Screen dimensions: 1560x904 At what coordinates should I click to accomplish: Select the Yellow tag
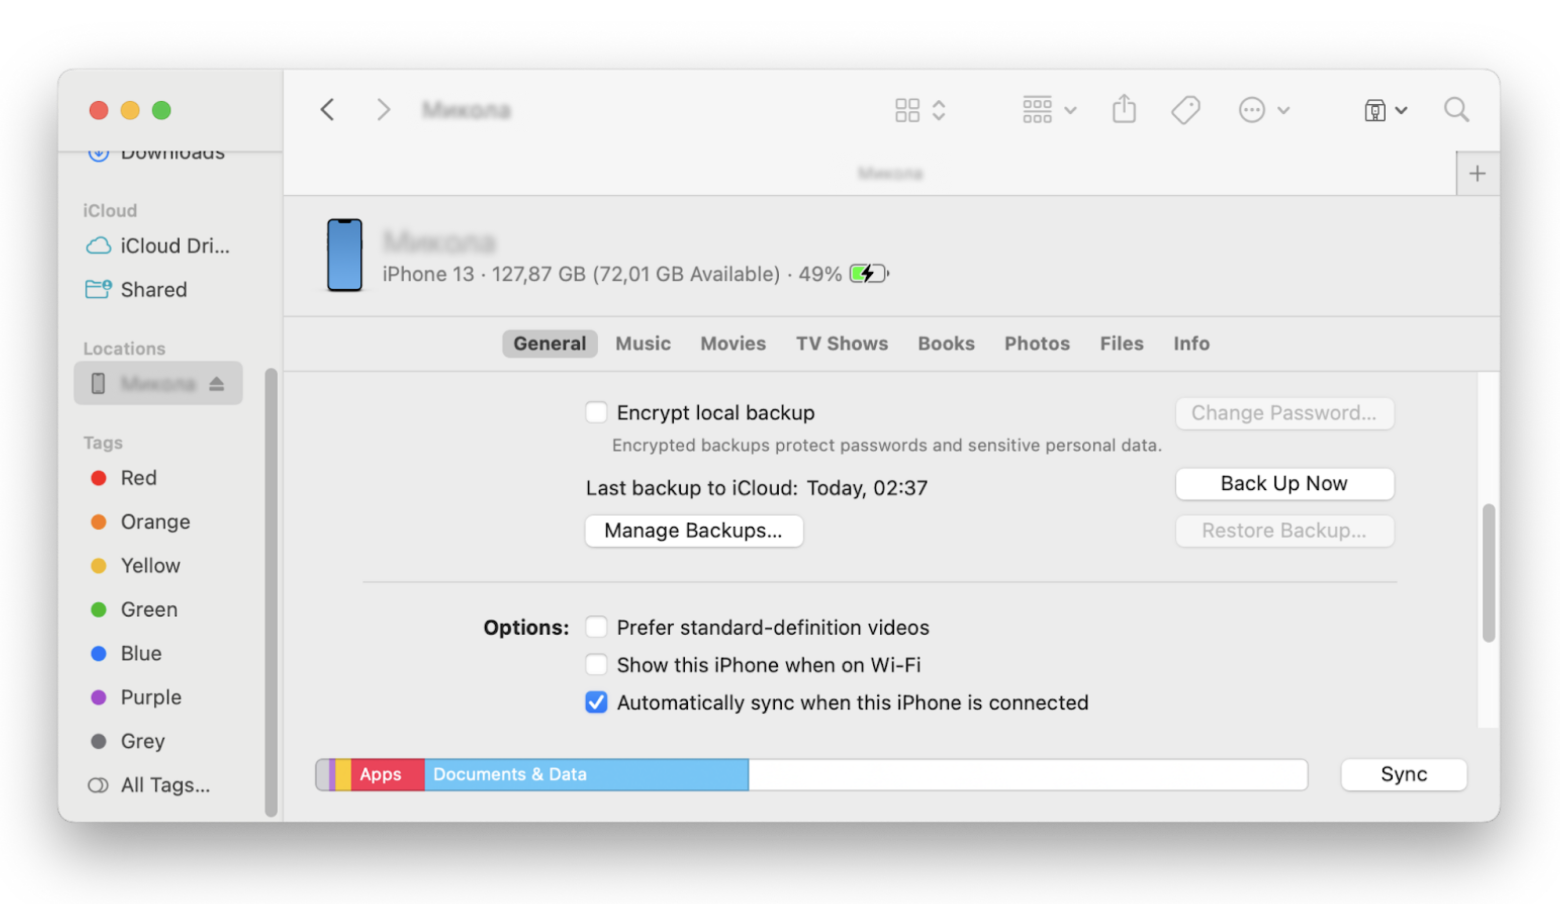point(135,566)
